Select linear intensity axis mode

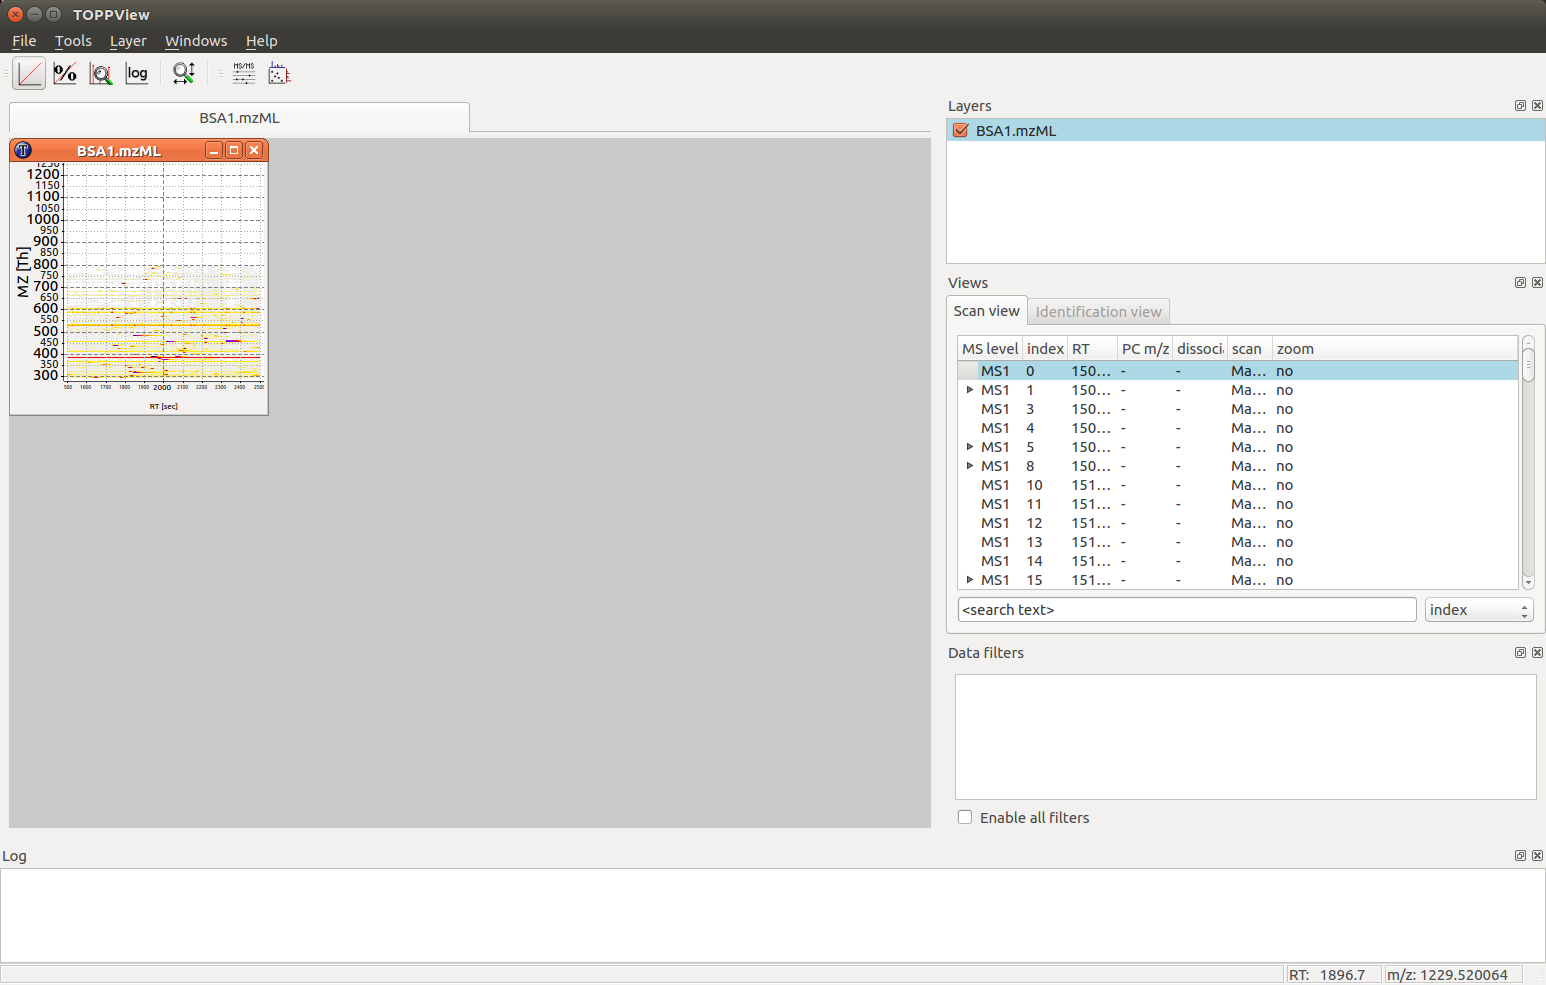tap(28, 73)
